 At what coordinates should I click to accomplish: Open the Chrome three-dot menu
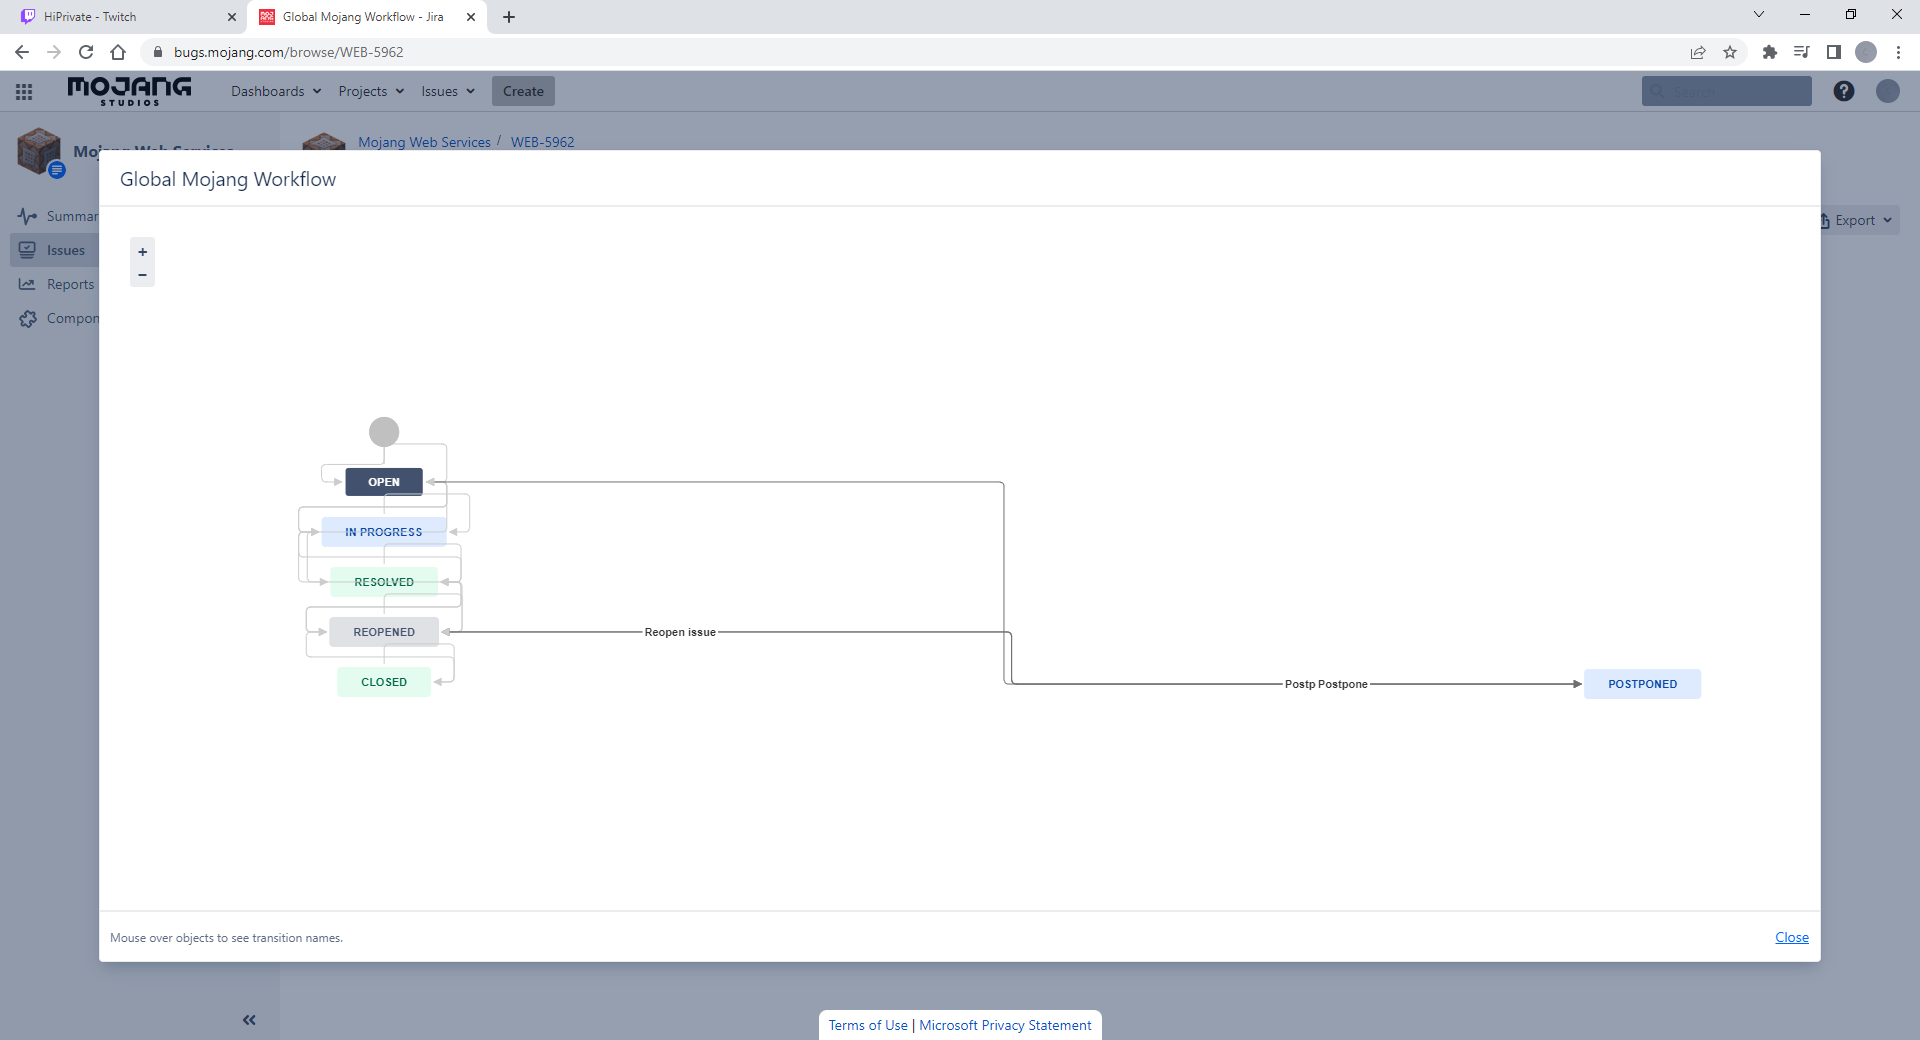coord(1898,52)
